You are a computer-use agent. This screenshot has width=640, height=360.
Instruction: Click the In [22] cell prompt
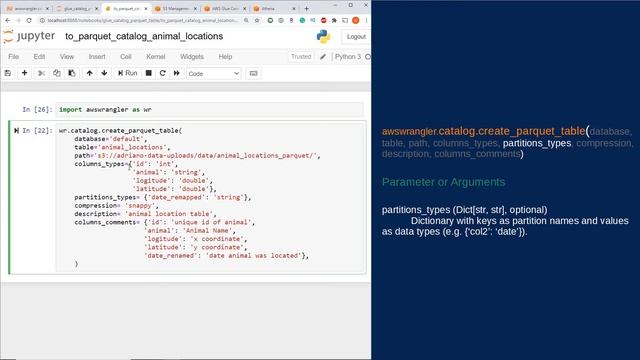[x=37, y=130]
